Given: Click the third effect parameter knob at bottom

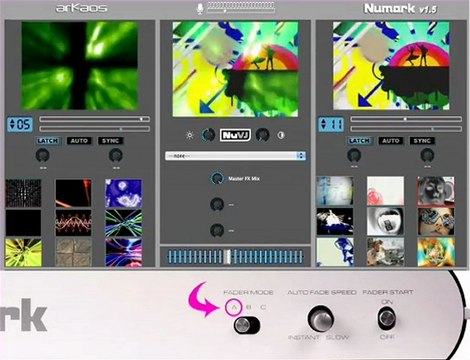Looking at the screenshot, I should (x=217, y=230).
